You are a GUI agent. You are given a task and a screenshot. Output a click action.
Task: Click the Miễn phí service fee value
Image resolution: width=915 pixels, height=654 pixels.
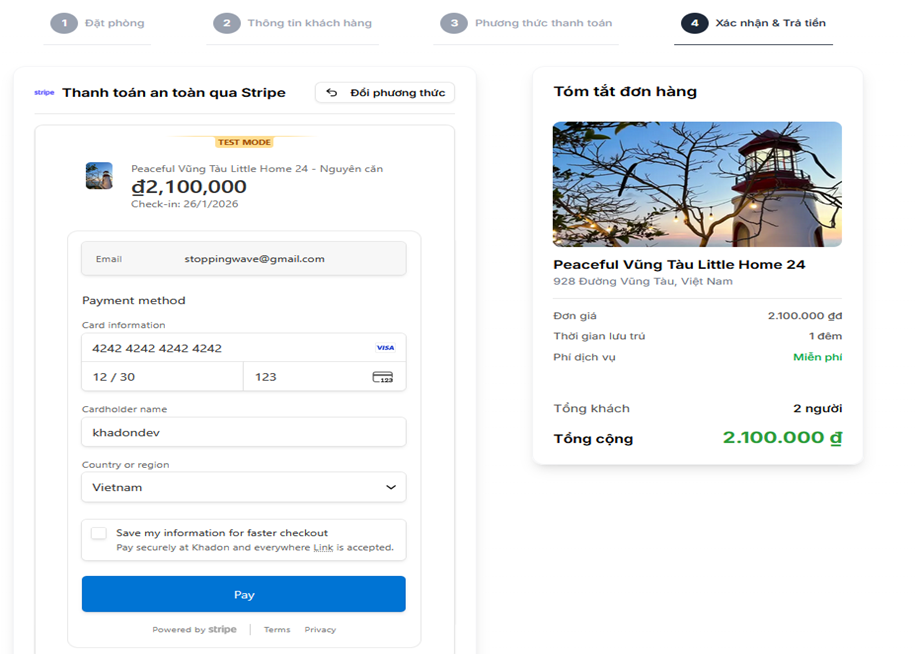(818, 357)
